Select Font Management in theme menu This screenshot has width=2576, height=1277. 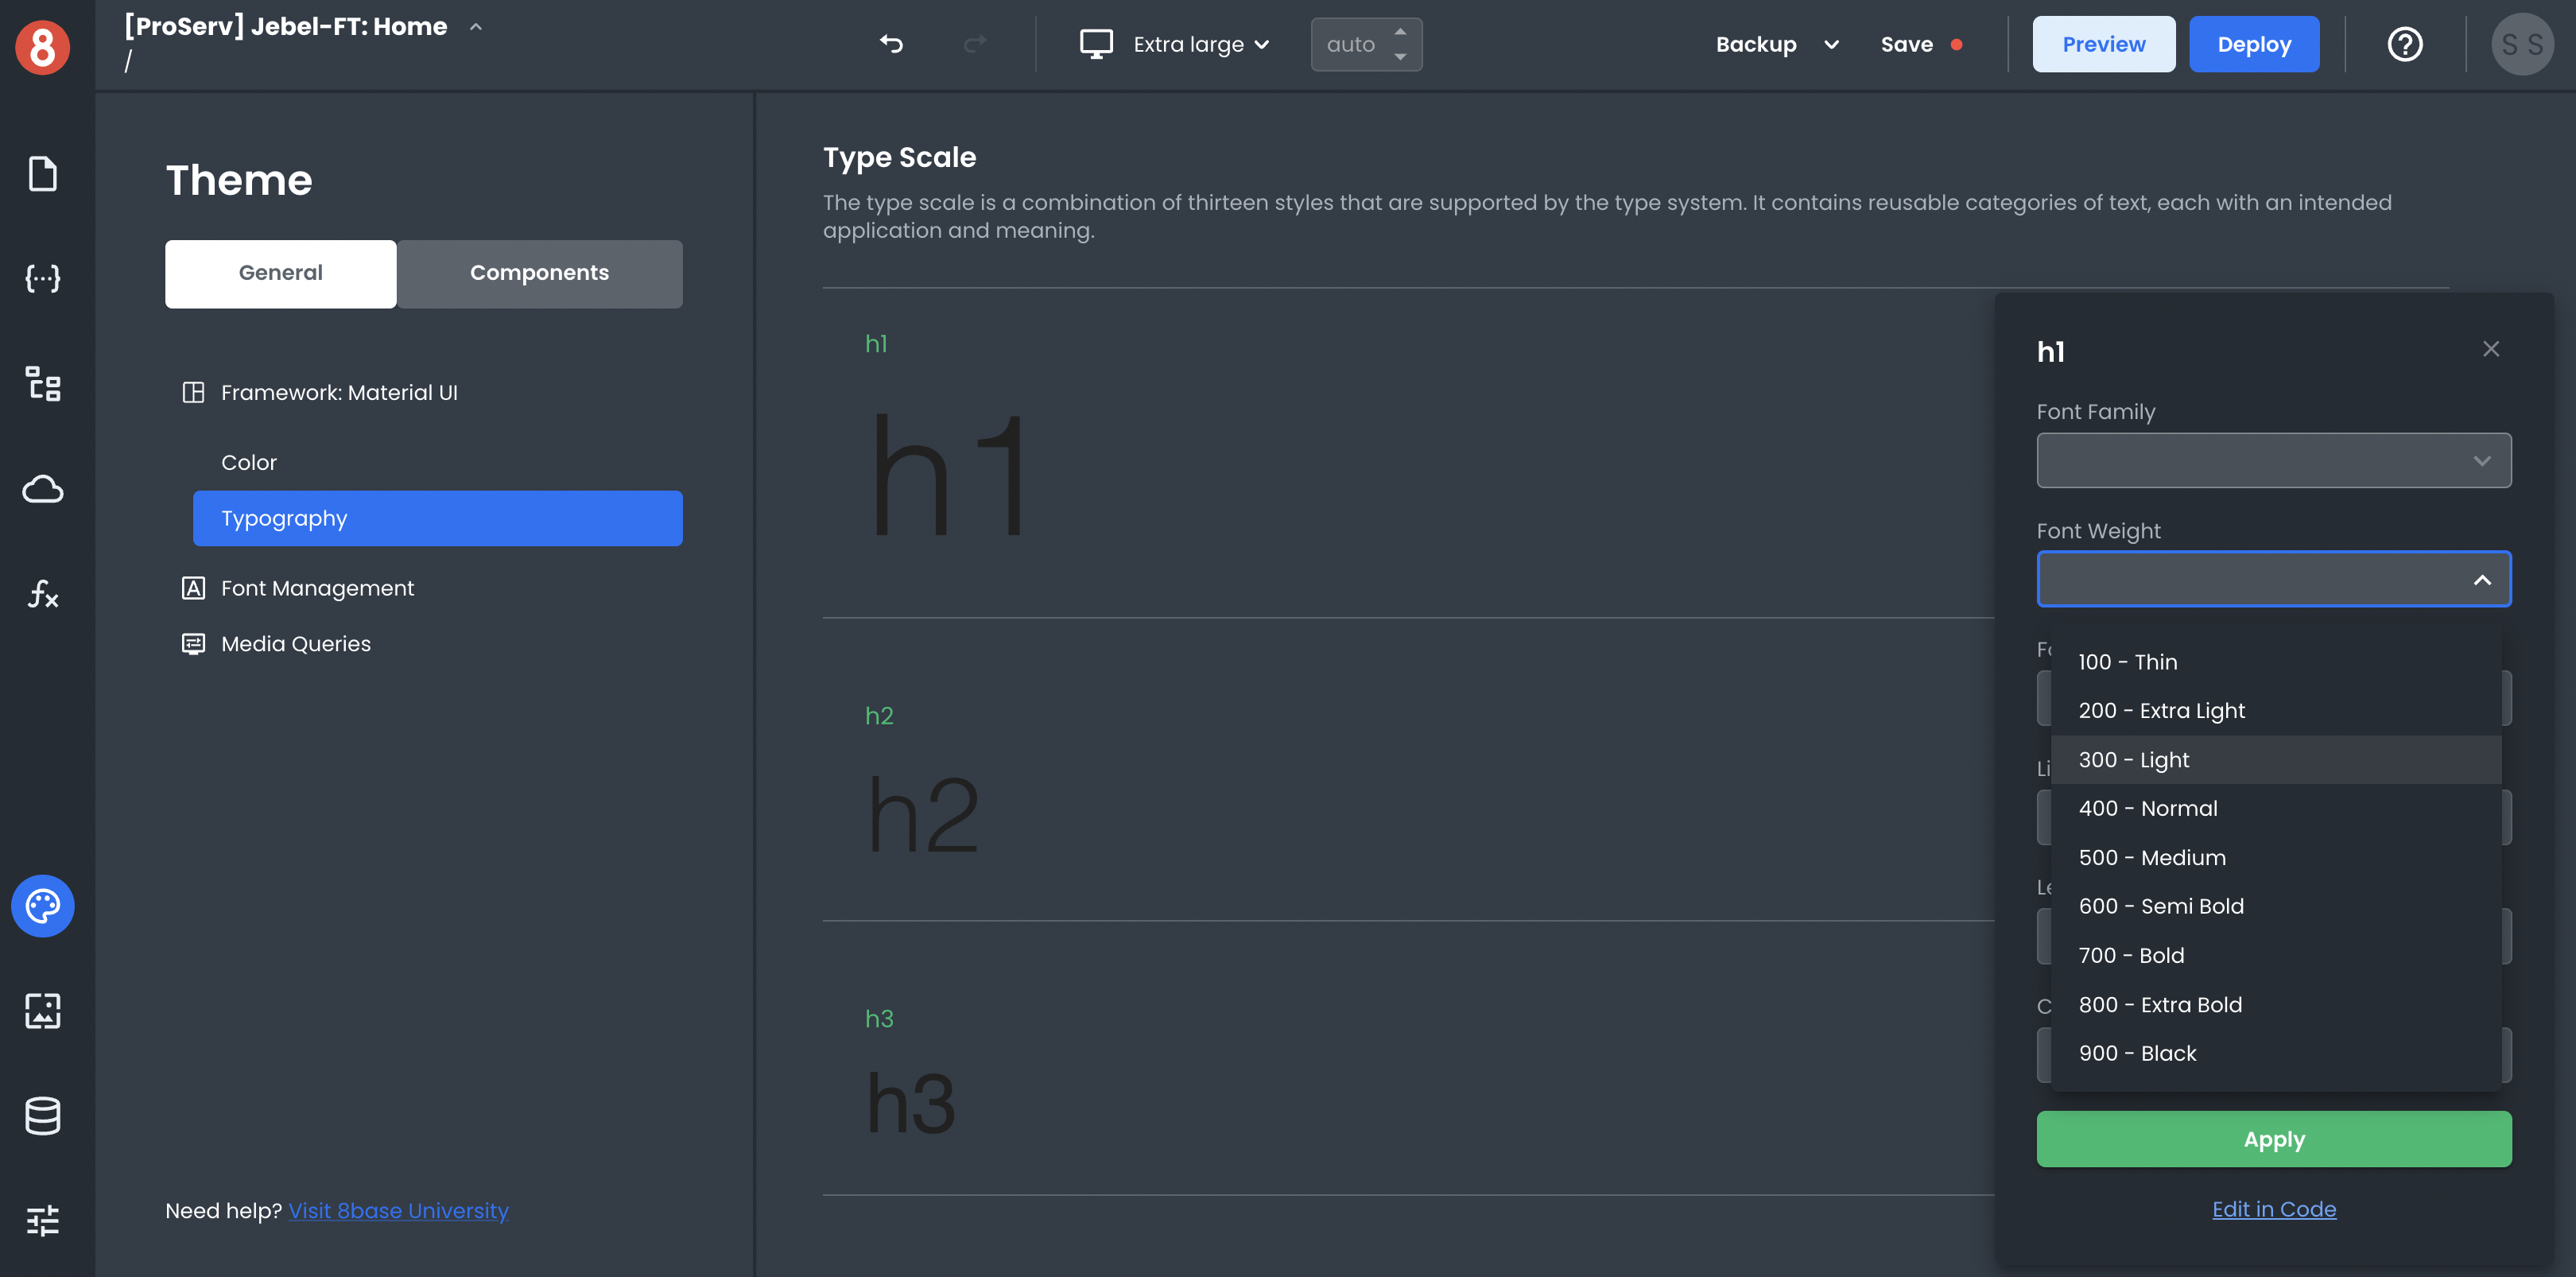(x=317, y=588)
